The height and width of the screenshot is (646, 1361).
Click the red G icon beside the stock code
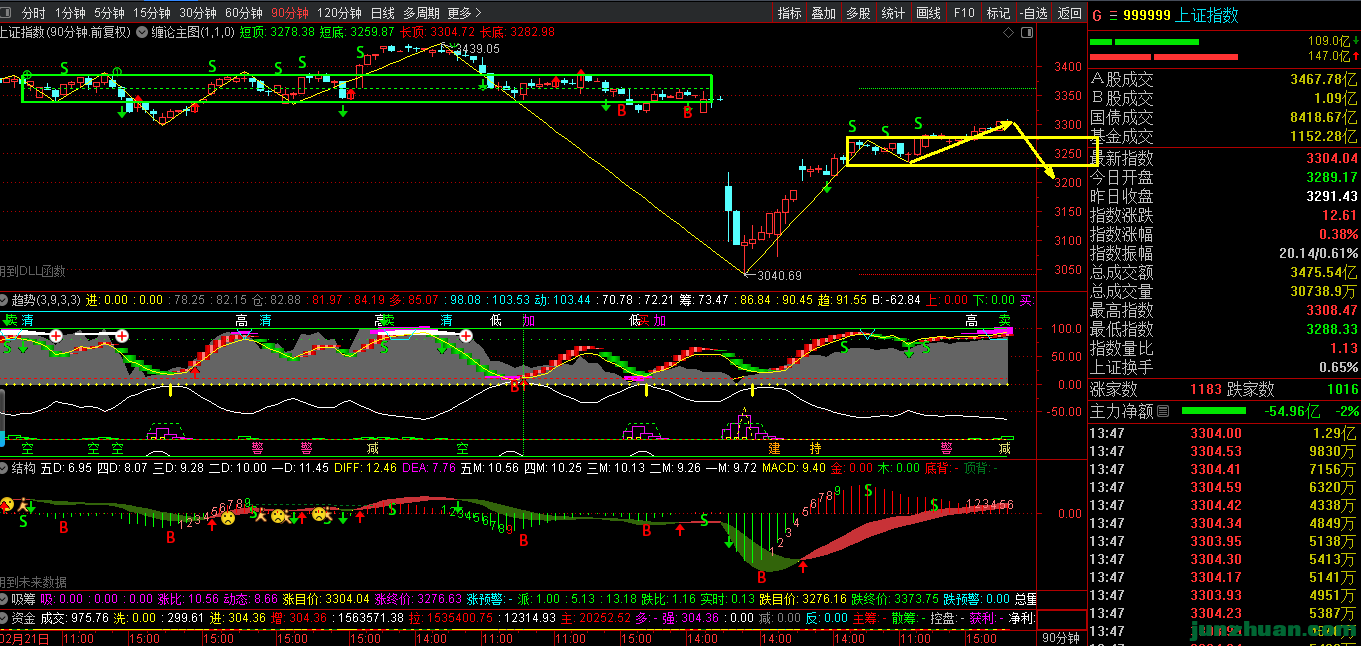tap(1096, 15)
